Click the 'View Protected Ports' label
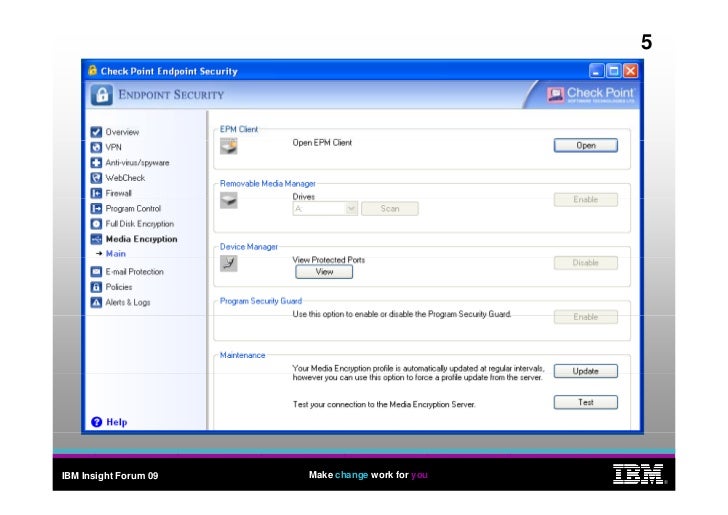 point(329,260)
